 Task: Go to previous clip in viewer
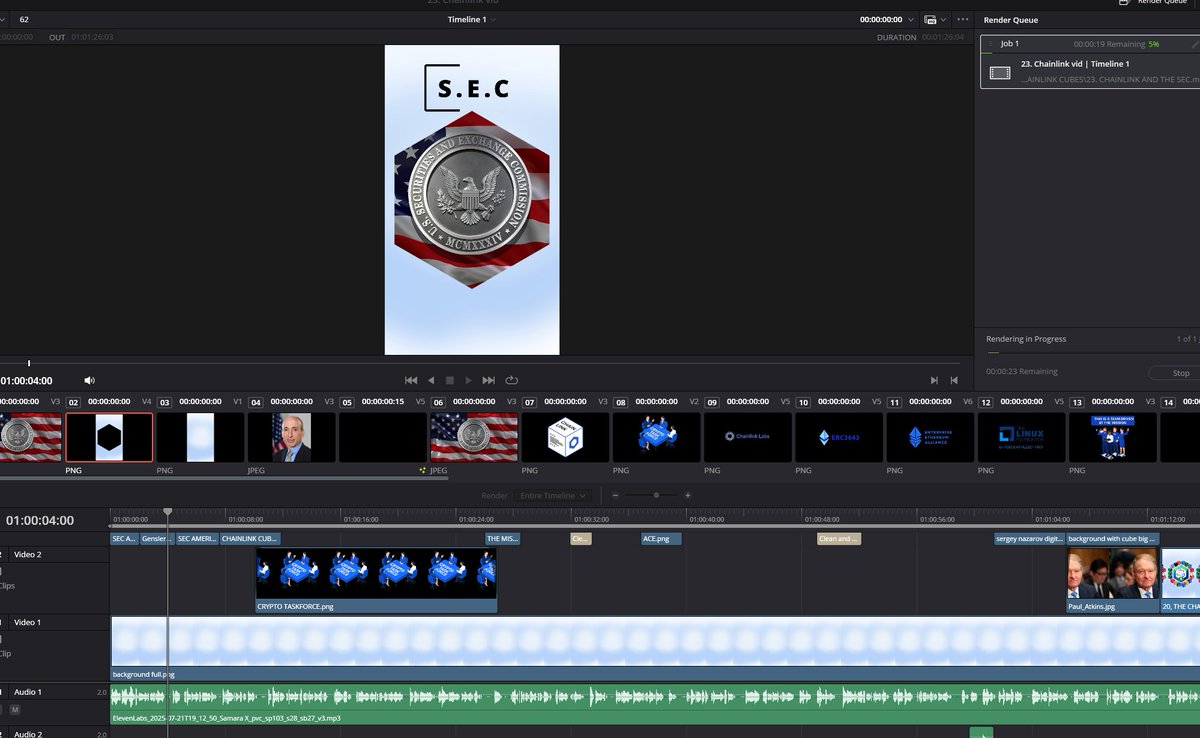click(954, 380)
